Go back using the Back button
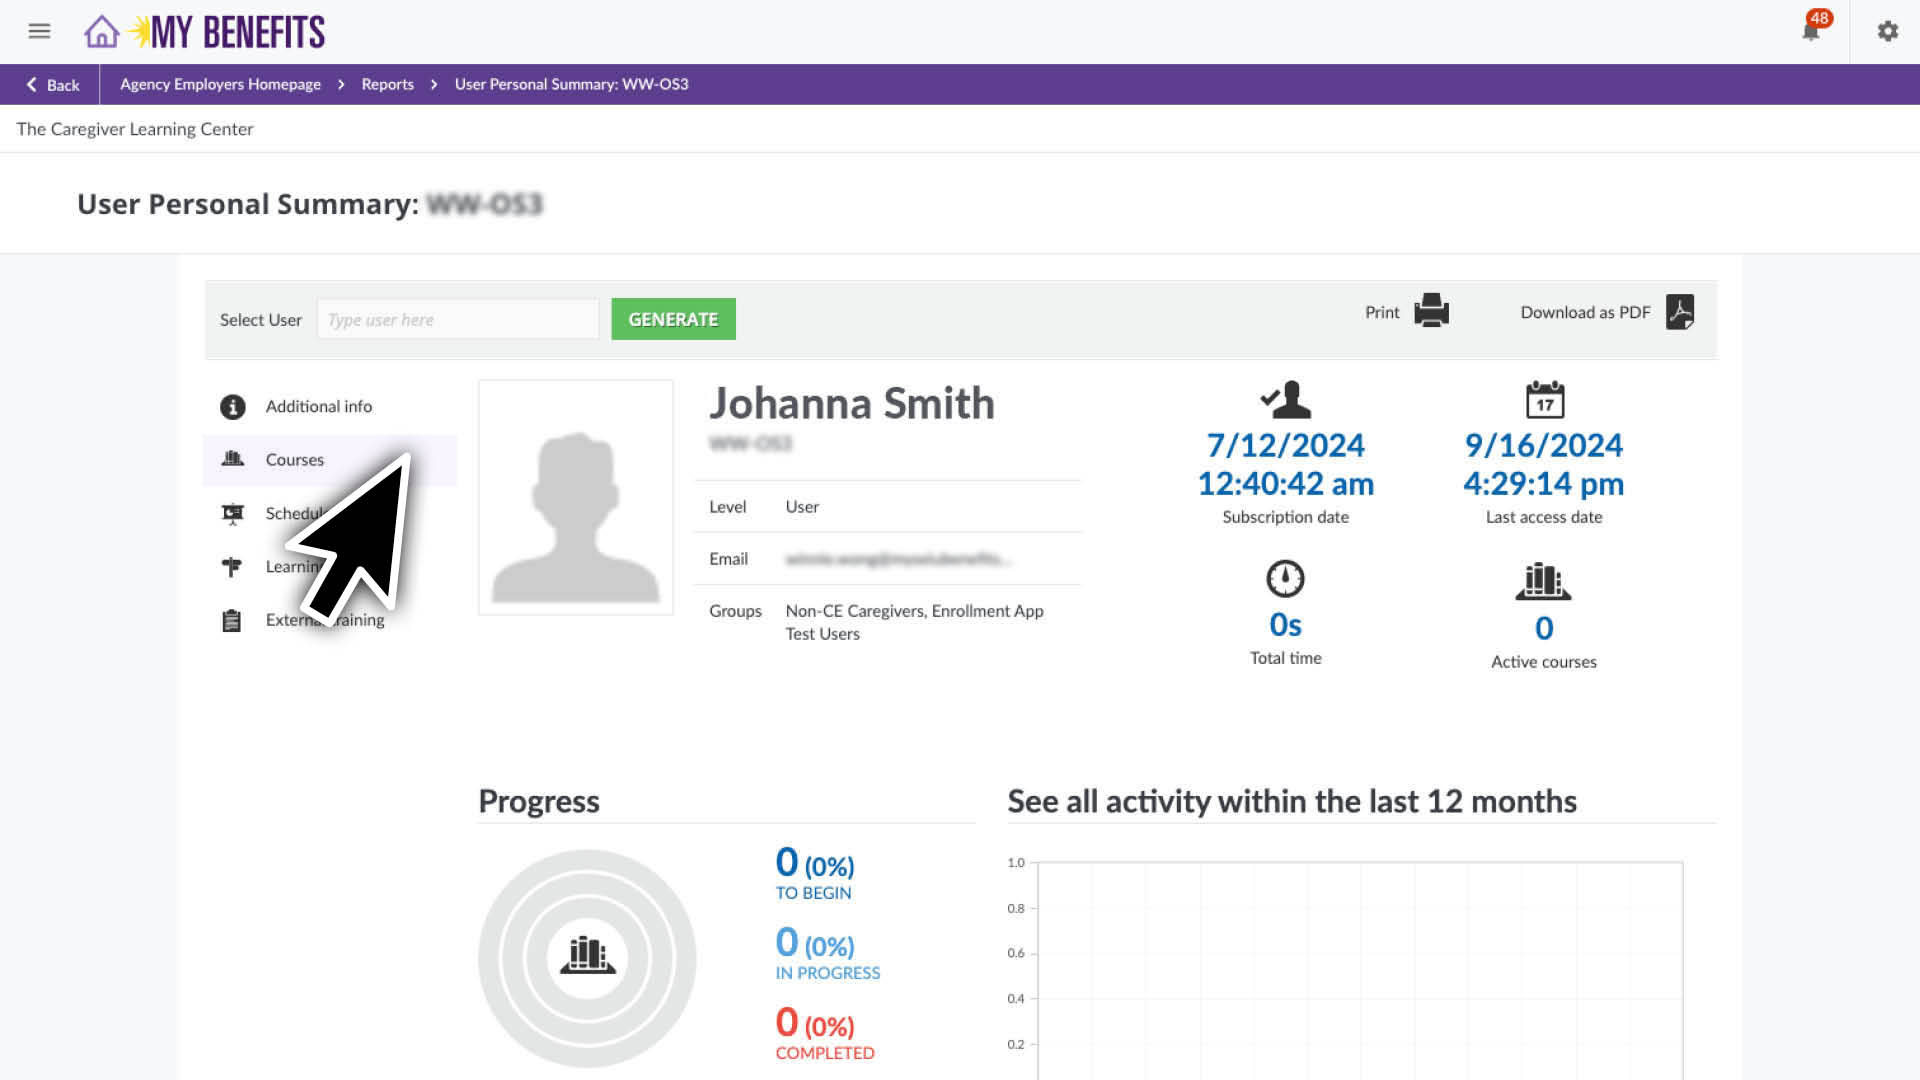1920x1080 pixels. pyautogui.click(x=52, y=85)
